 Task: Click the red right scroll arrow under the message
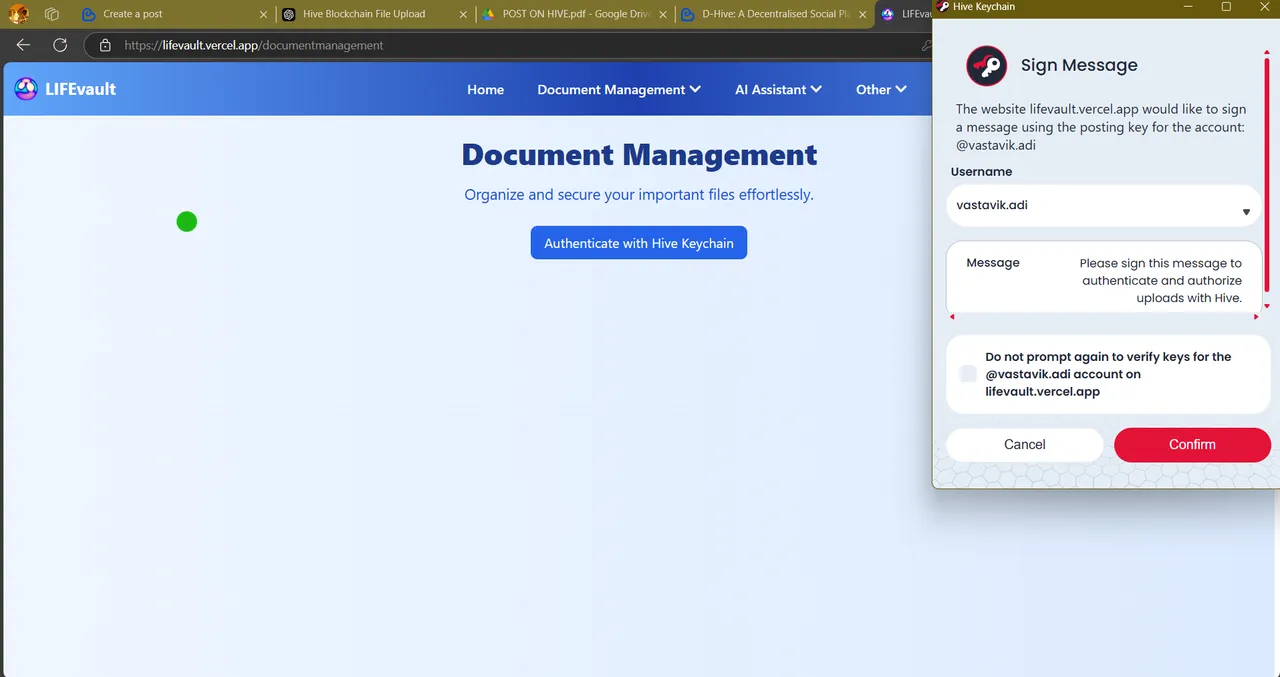[x=1256, y=317]
